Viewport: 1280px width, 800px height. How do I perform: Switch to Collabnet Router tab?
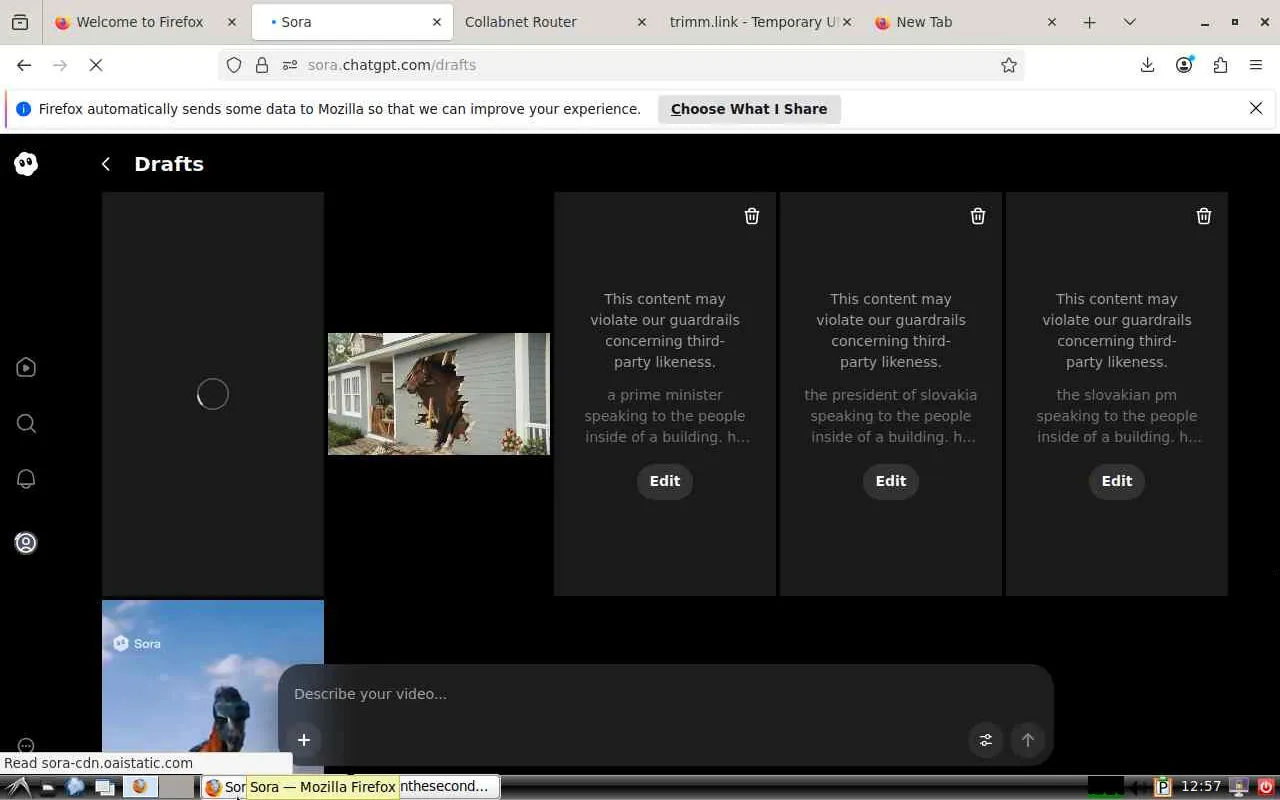[552, 22]
